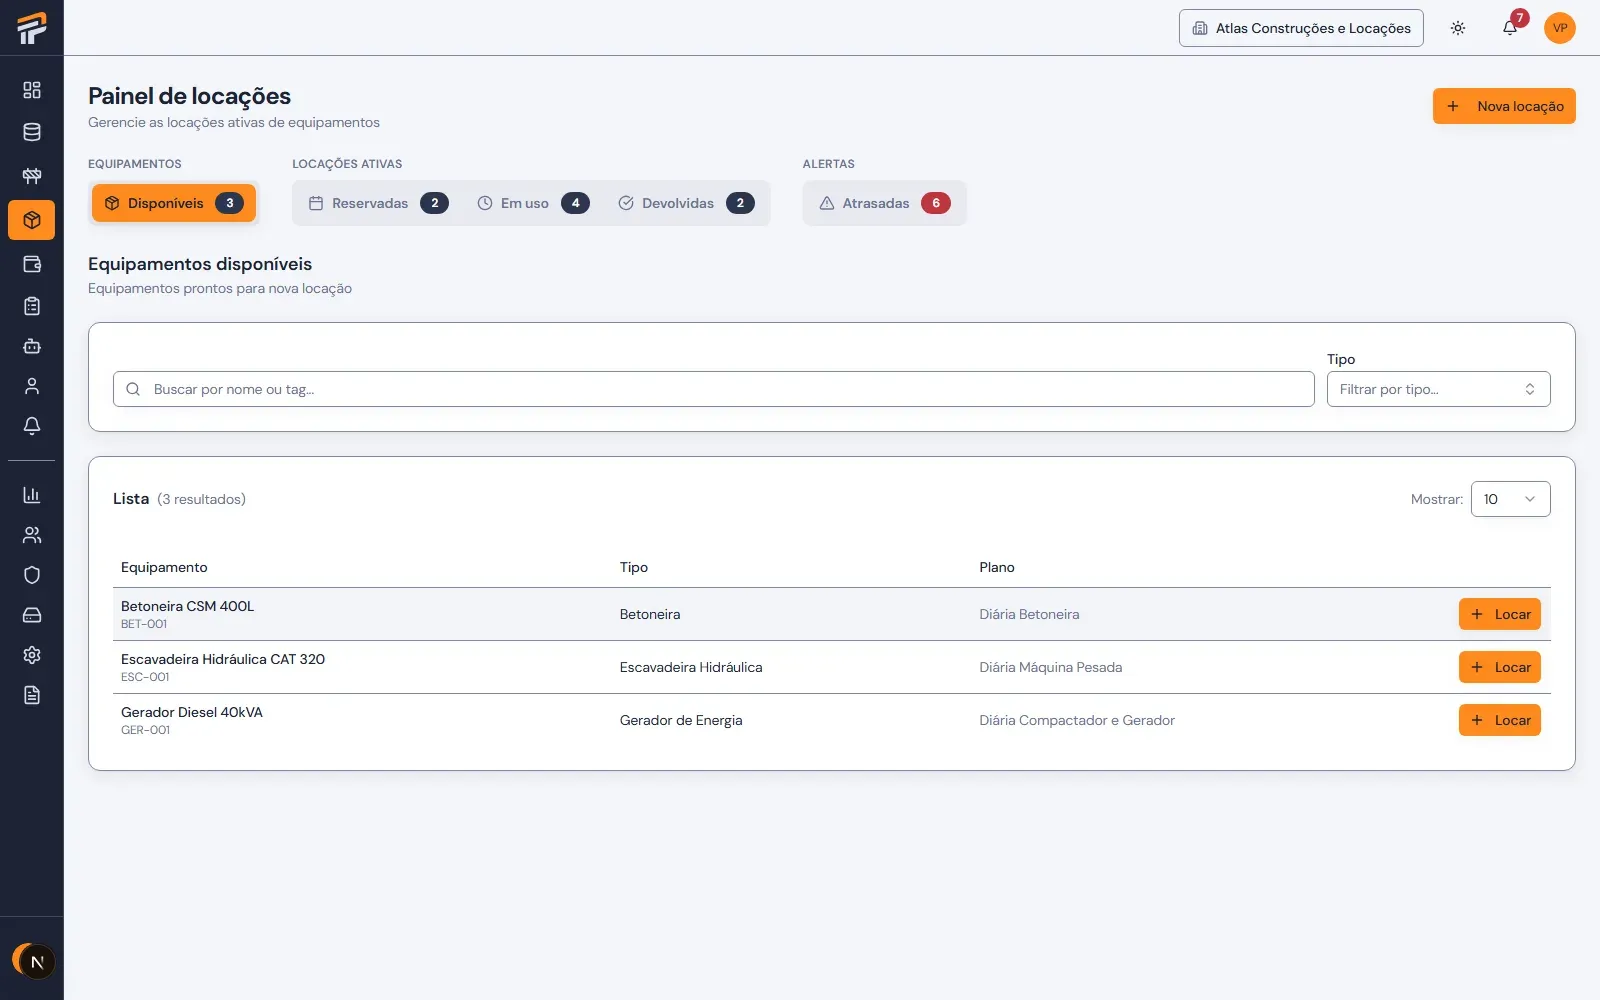
Task: Click the Equipamentos disponíveis heading
Action: coord(200,264)
